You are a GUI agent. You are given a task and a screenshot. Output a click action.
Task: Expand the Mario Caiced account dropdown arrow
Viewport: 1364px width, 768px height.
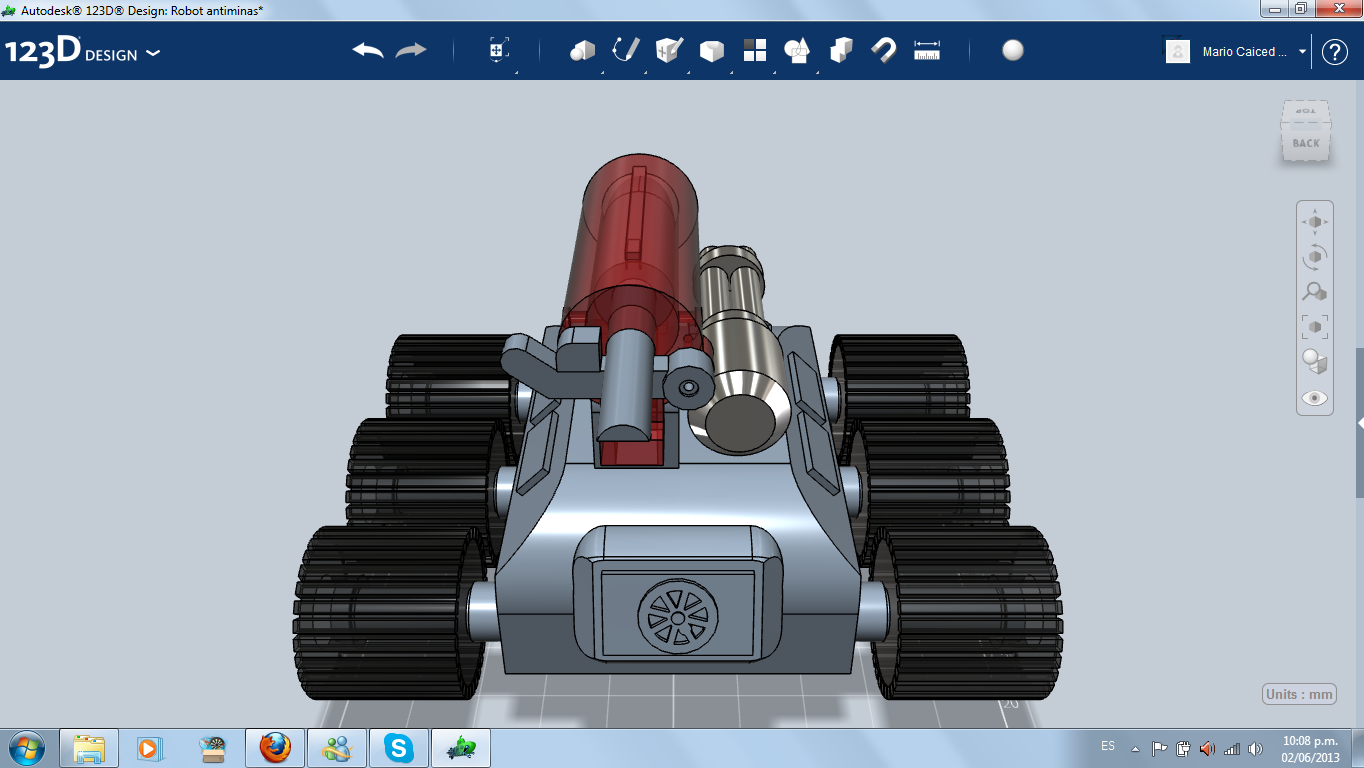tap(1302, 52)
